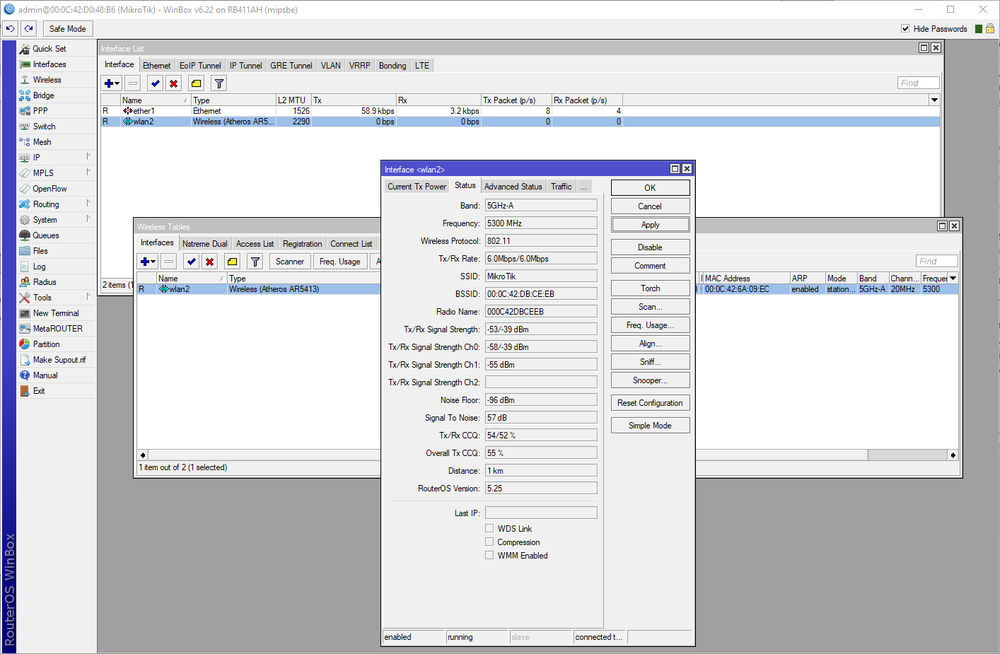Click the Torch button
The height and width of the screenshot is (654, 1000).
650,288
